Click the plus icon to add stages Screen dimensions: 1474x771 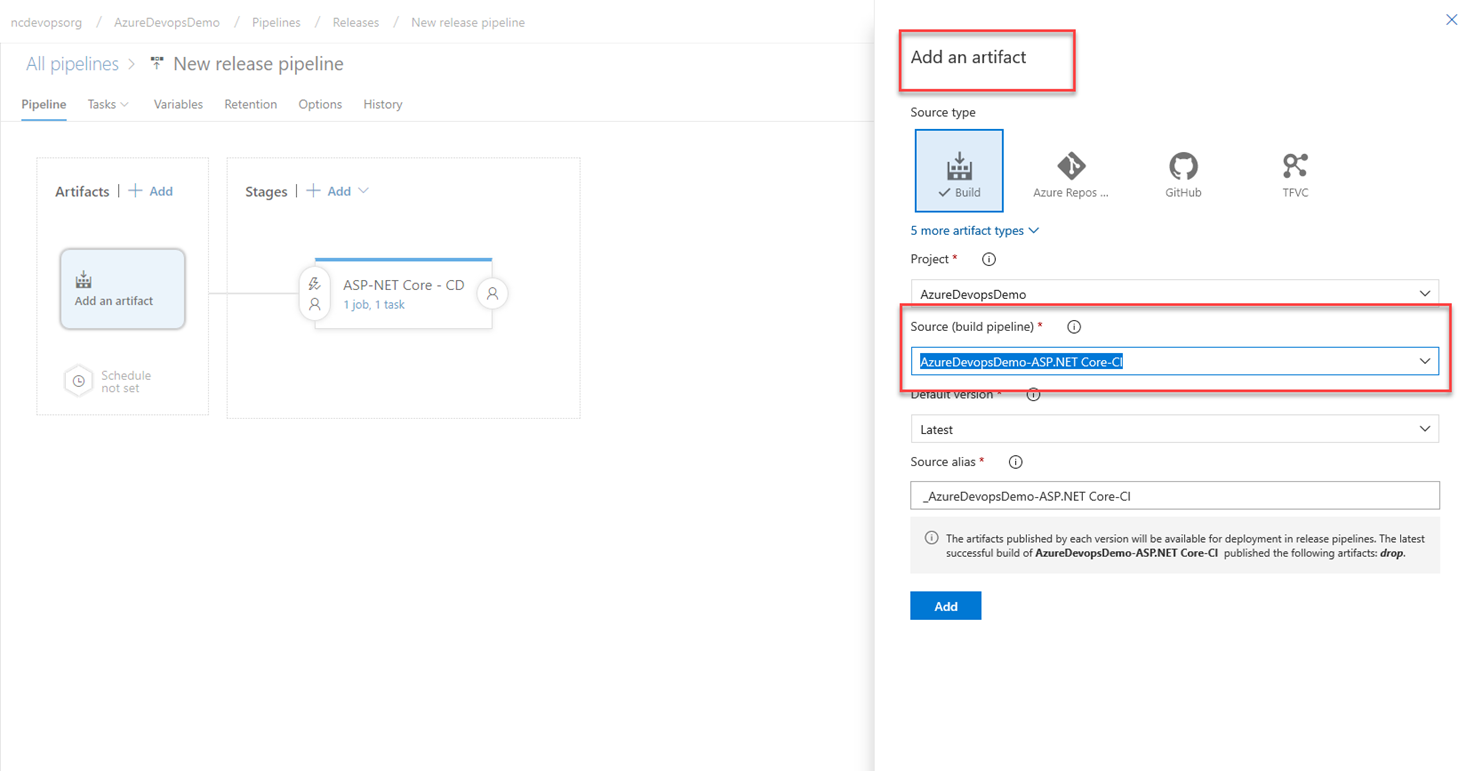click(313, 191)
